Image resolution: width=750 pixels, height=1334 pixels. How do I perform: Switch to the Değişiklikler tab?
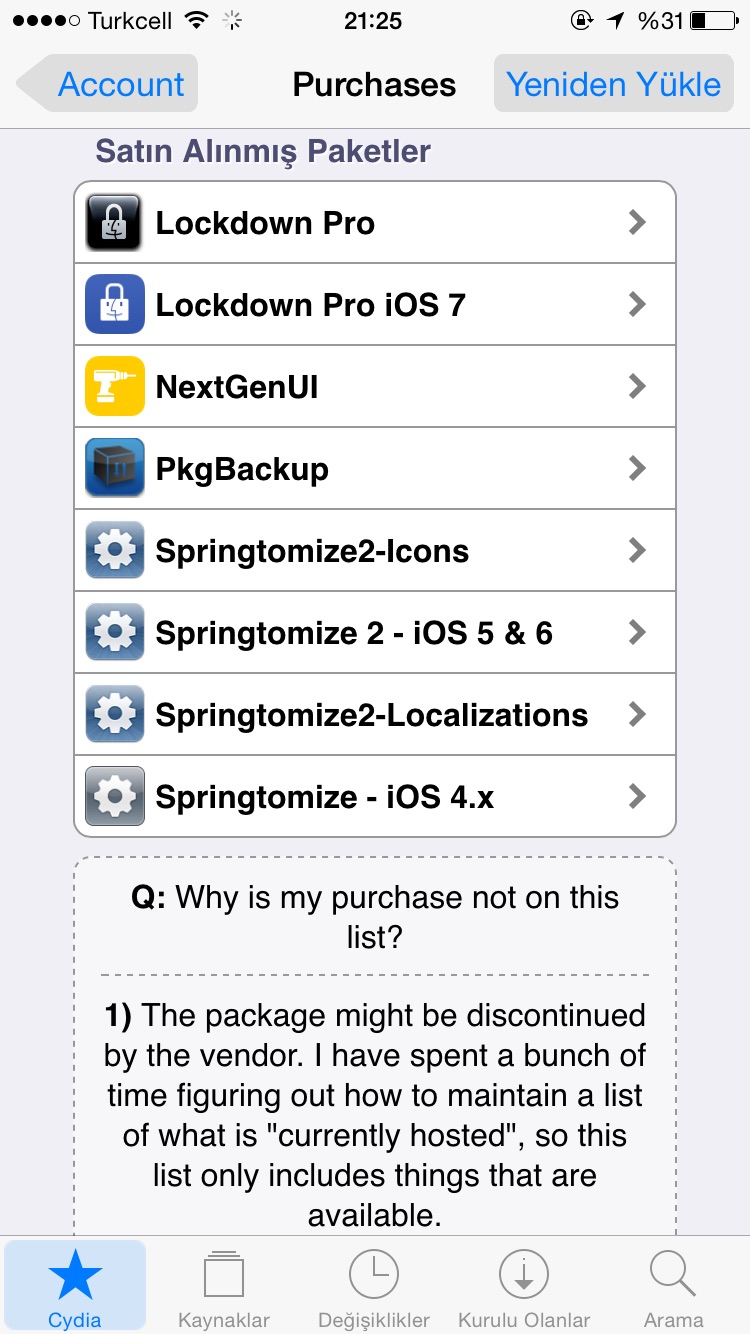click(374, 1286)
